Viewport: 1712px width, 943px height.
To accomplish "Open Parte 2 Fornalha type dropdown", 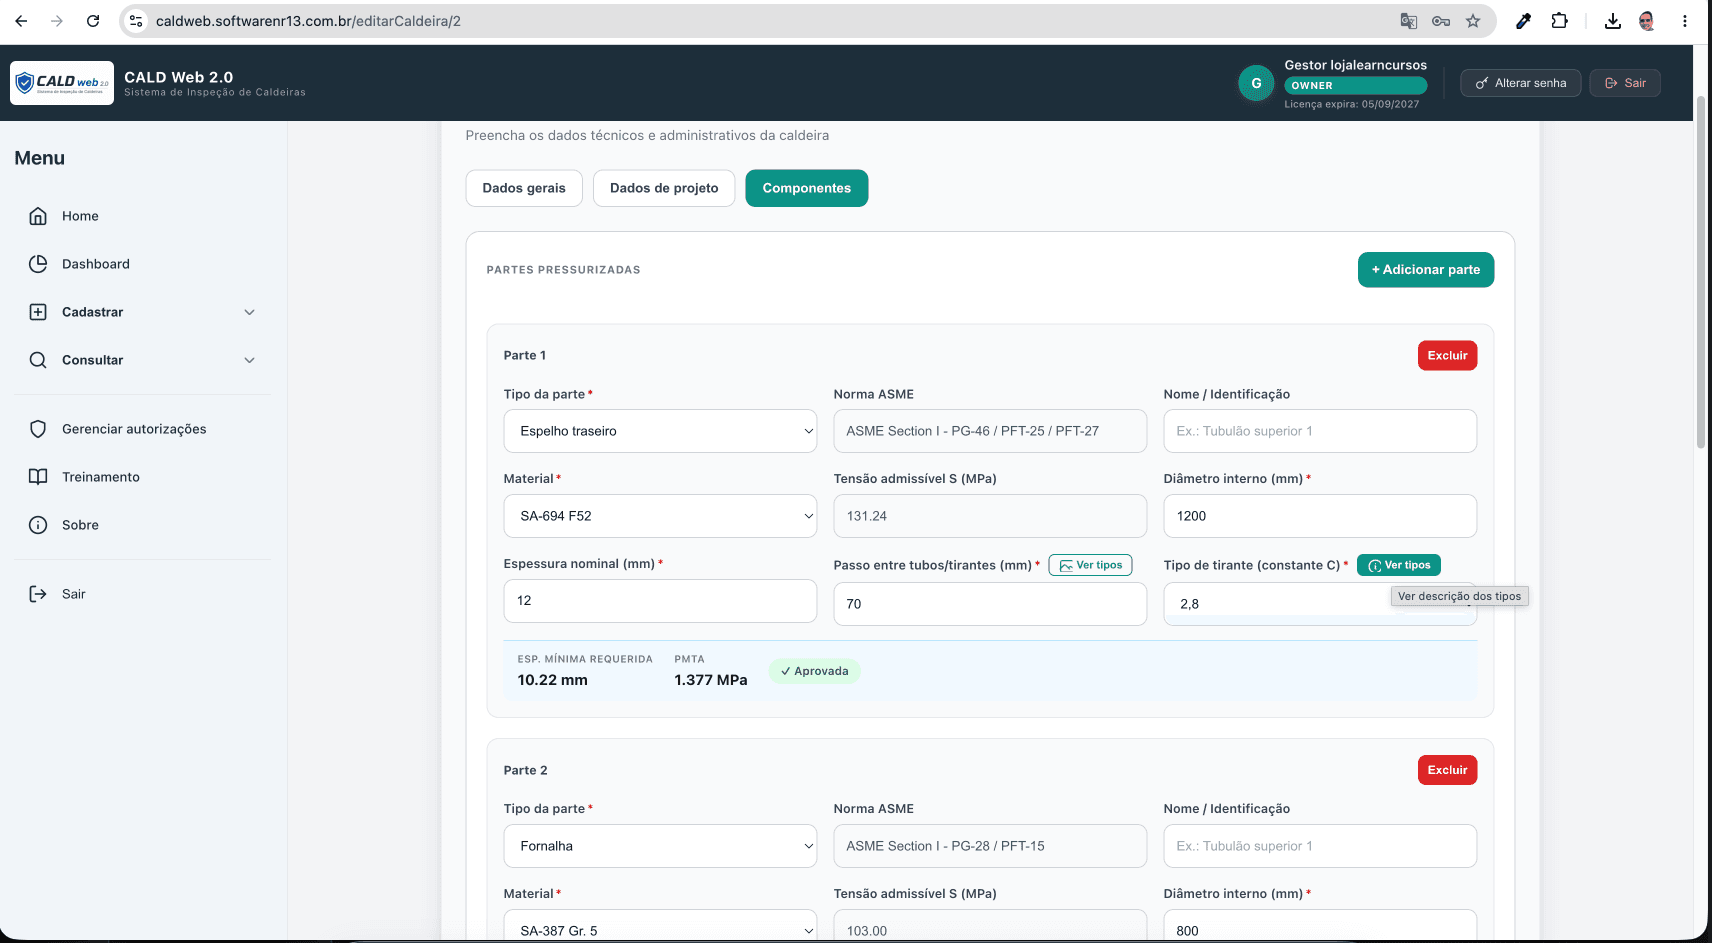I will [660, 846].
